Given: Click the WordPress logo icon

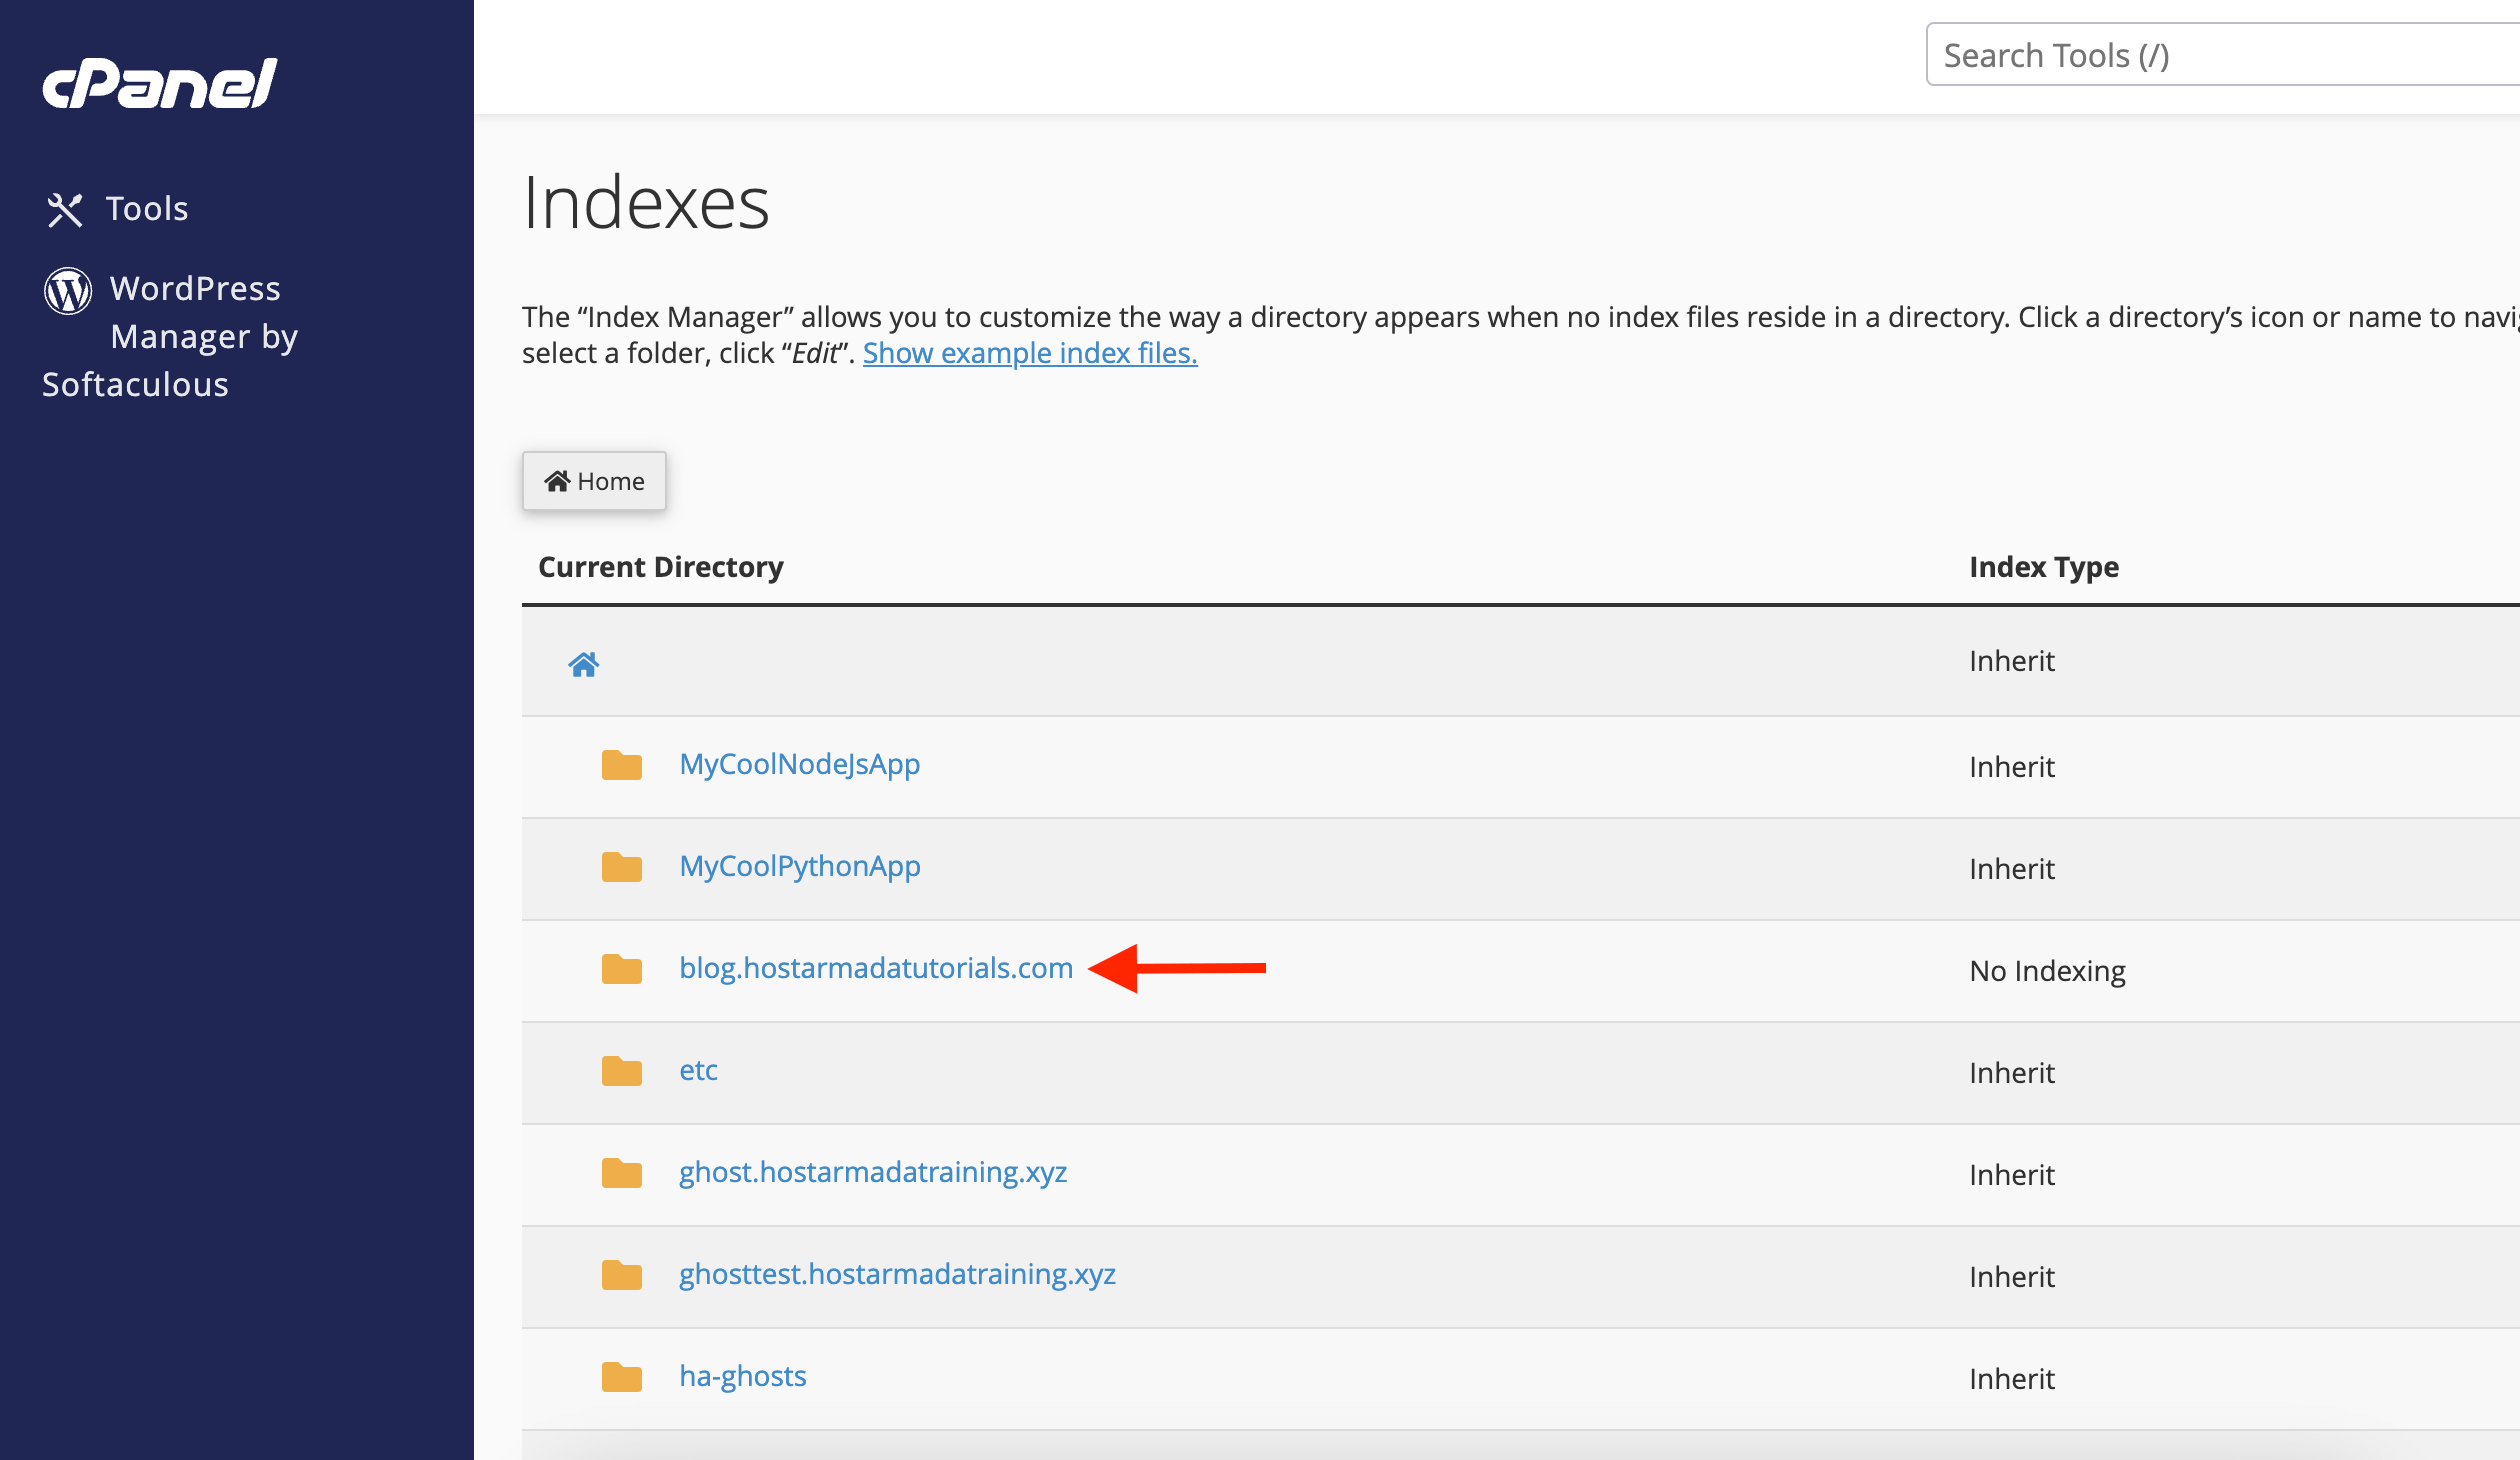Looking at the screenshot, I should coord(68,291).
